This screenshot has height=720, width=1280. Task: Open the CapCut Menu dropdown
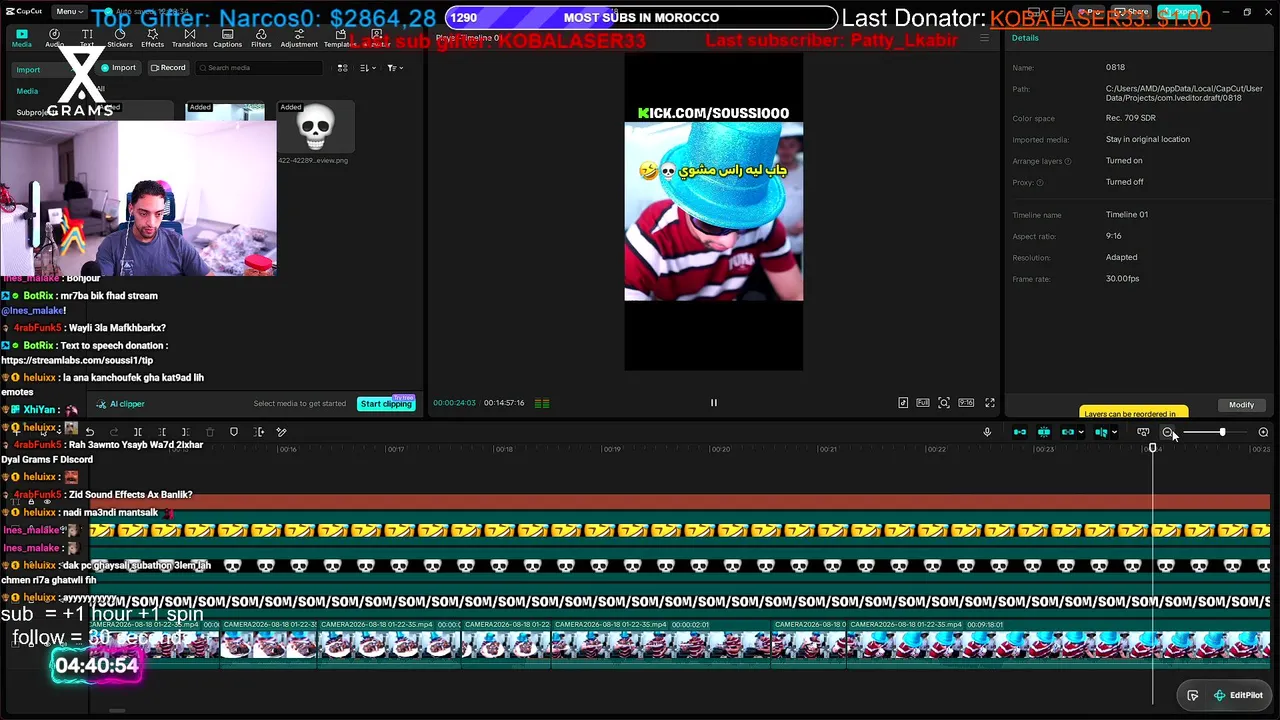[69, 11]
